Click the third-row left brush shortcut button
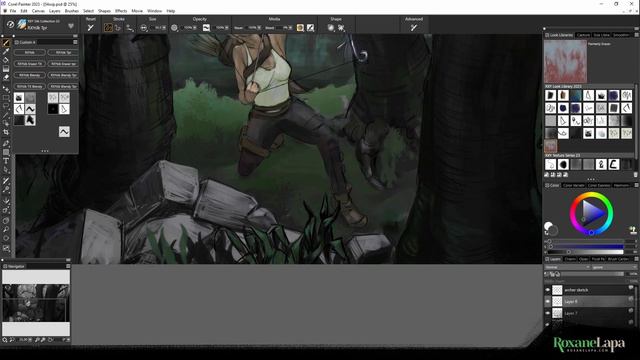Screen dimensions: 640x360 pyautogui.click(x=29, y=75)
